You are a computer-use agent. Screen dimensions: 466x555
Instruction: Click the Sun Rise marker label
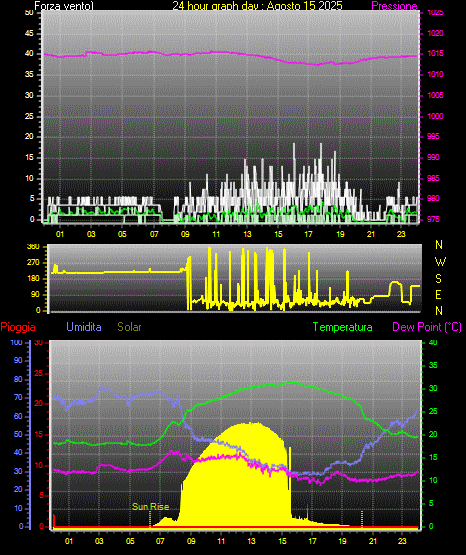tap(150, 507)
